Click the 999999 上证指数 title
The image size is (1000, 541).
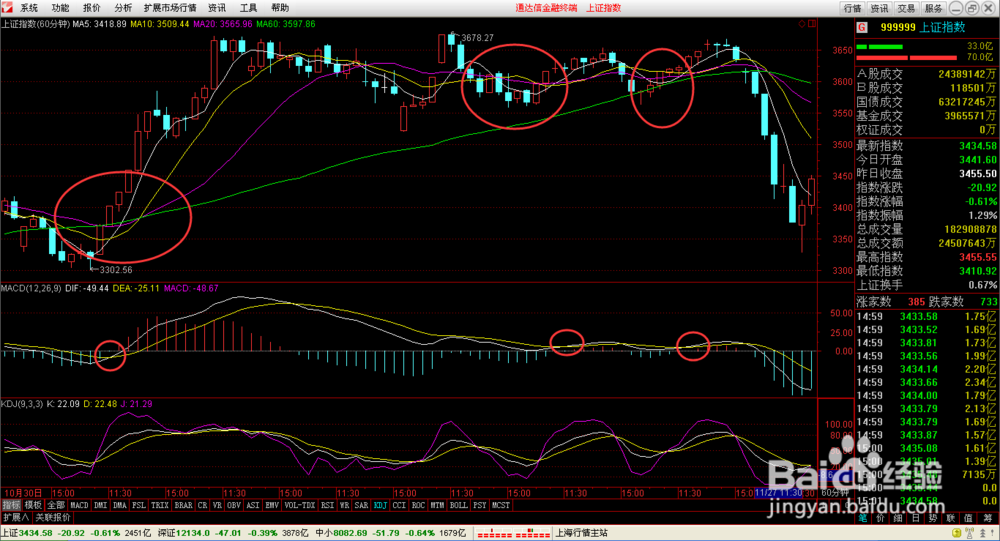923,27
